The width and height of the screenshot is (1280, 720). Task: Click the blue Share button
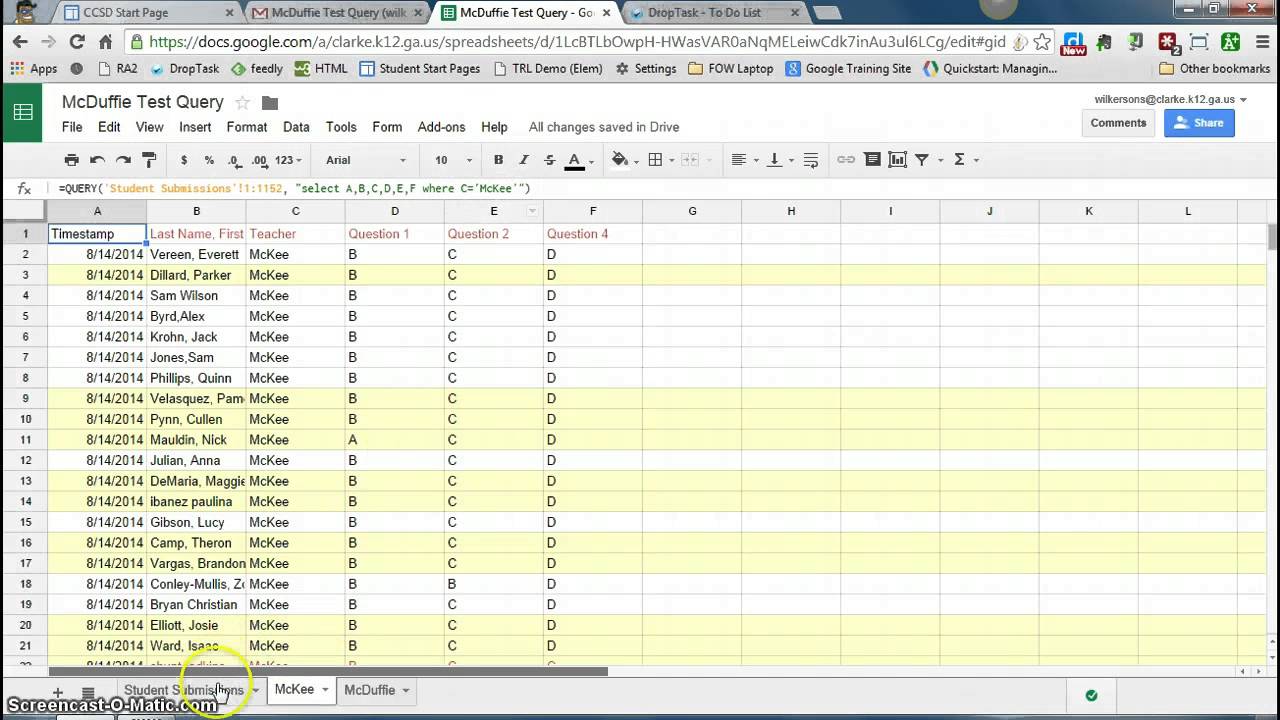point(1199,123)
